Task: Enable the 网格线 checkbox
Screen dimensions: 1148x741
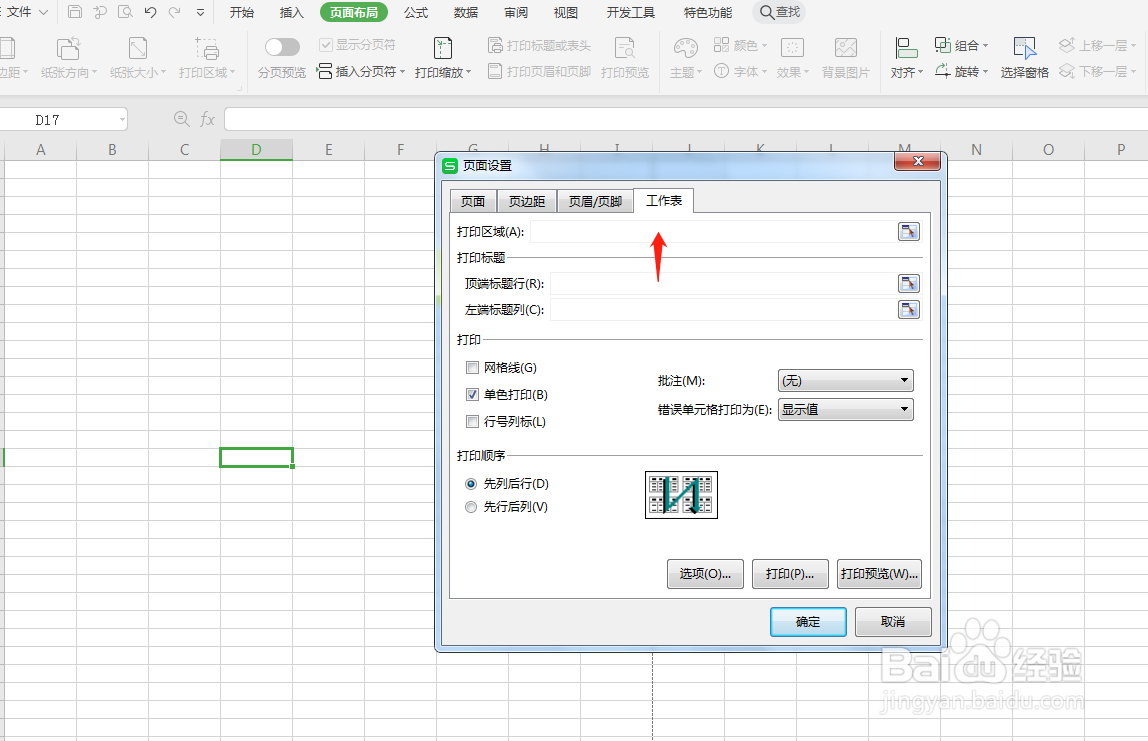Action: coord(472,367)
